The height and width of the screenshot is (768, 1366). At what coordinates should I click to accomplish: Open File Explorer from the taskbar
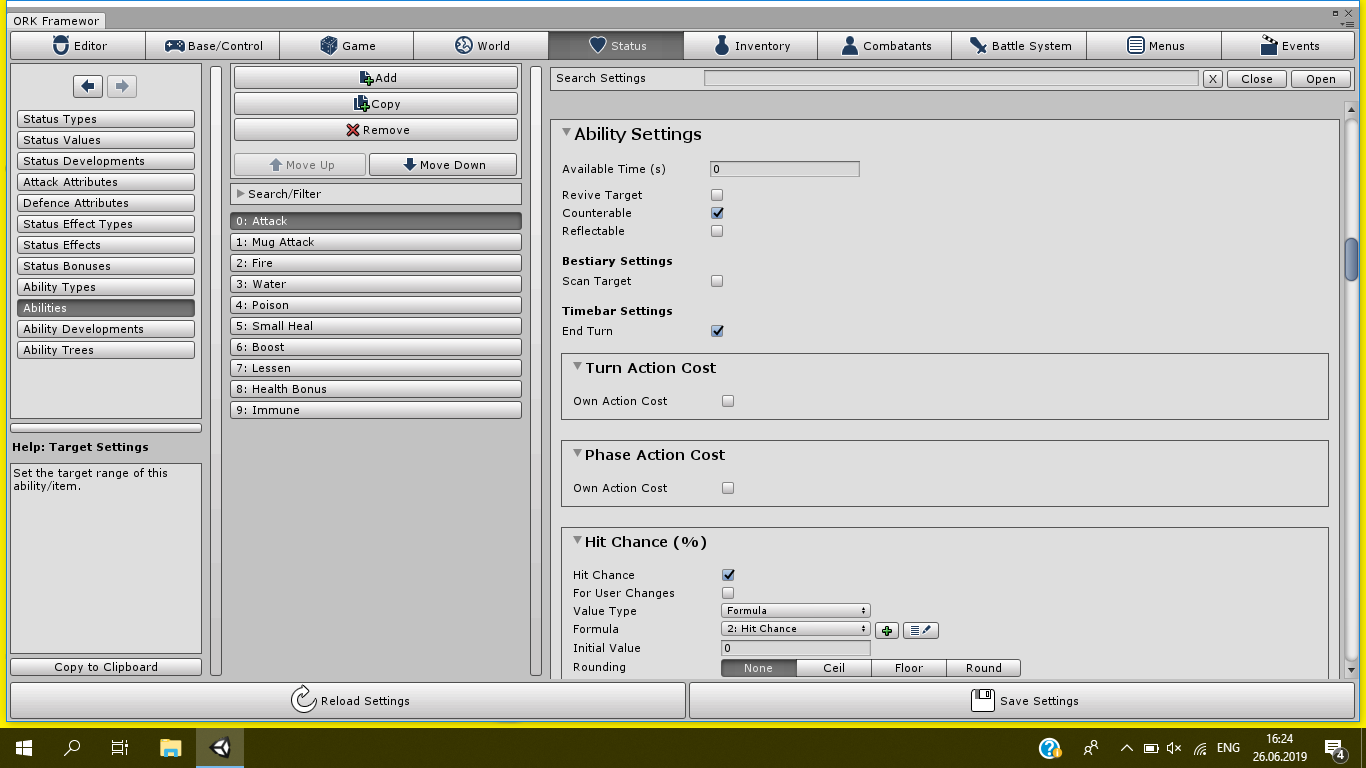pos(171,747)
